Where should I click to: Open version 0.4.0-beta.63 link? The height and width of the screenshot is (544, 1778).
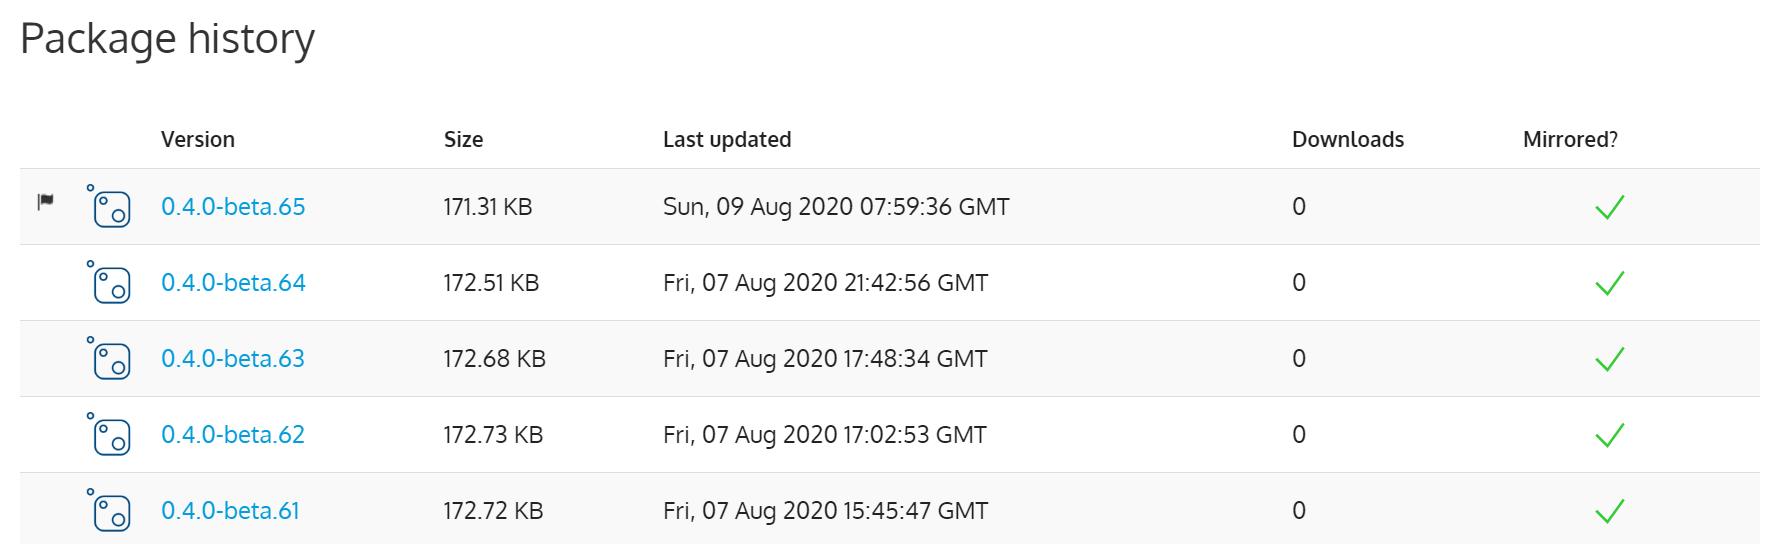tap(233, 359)
